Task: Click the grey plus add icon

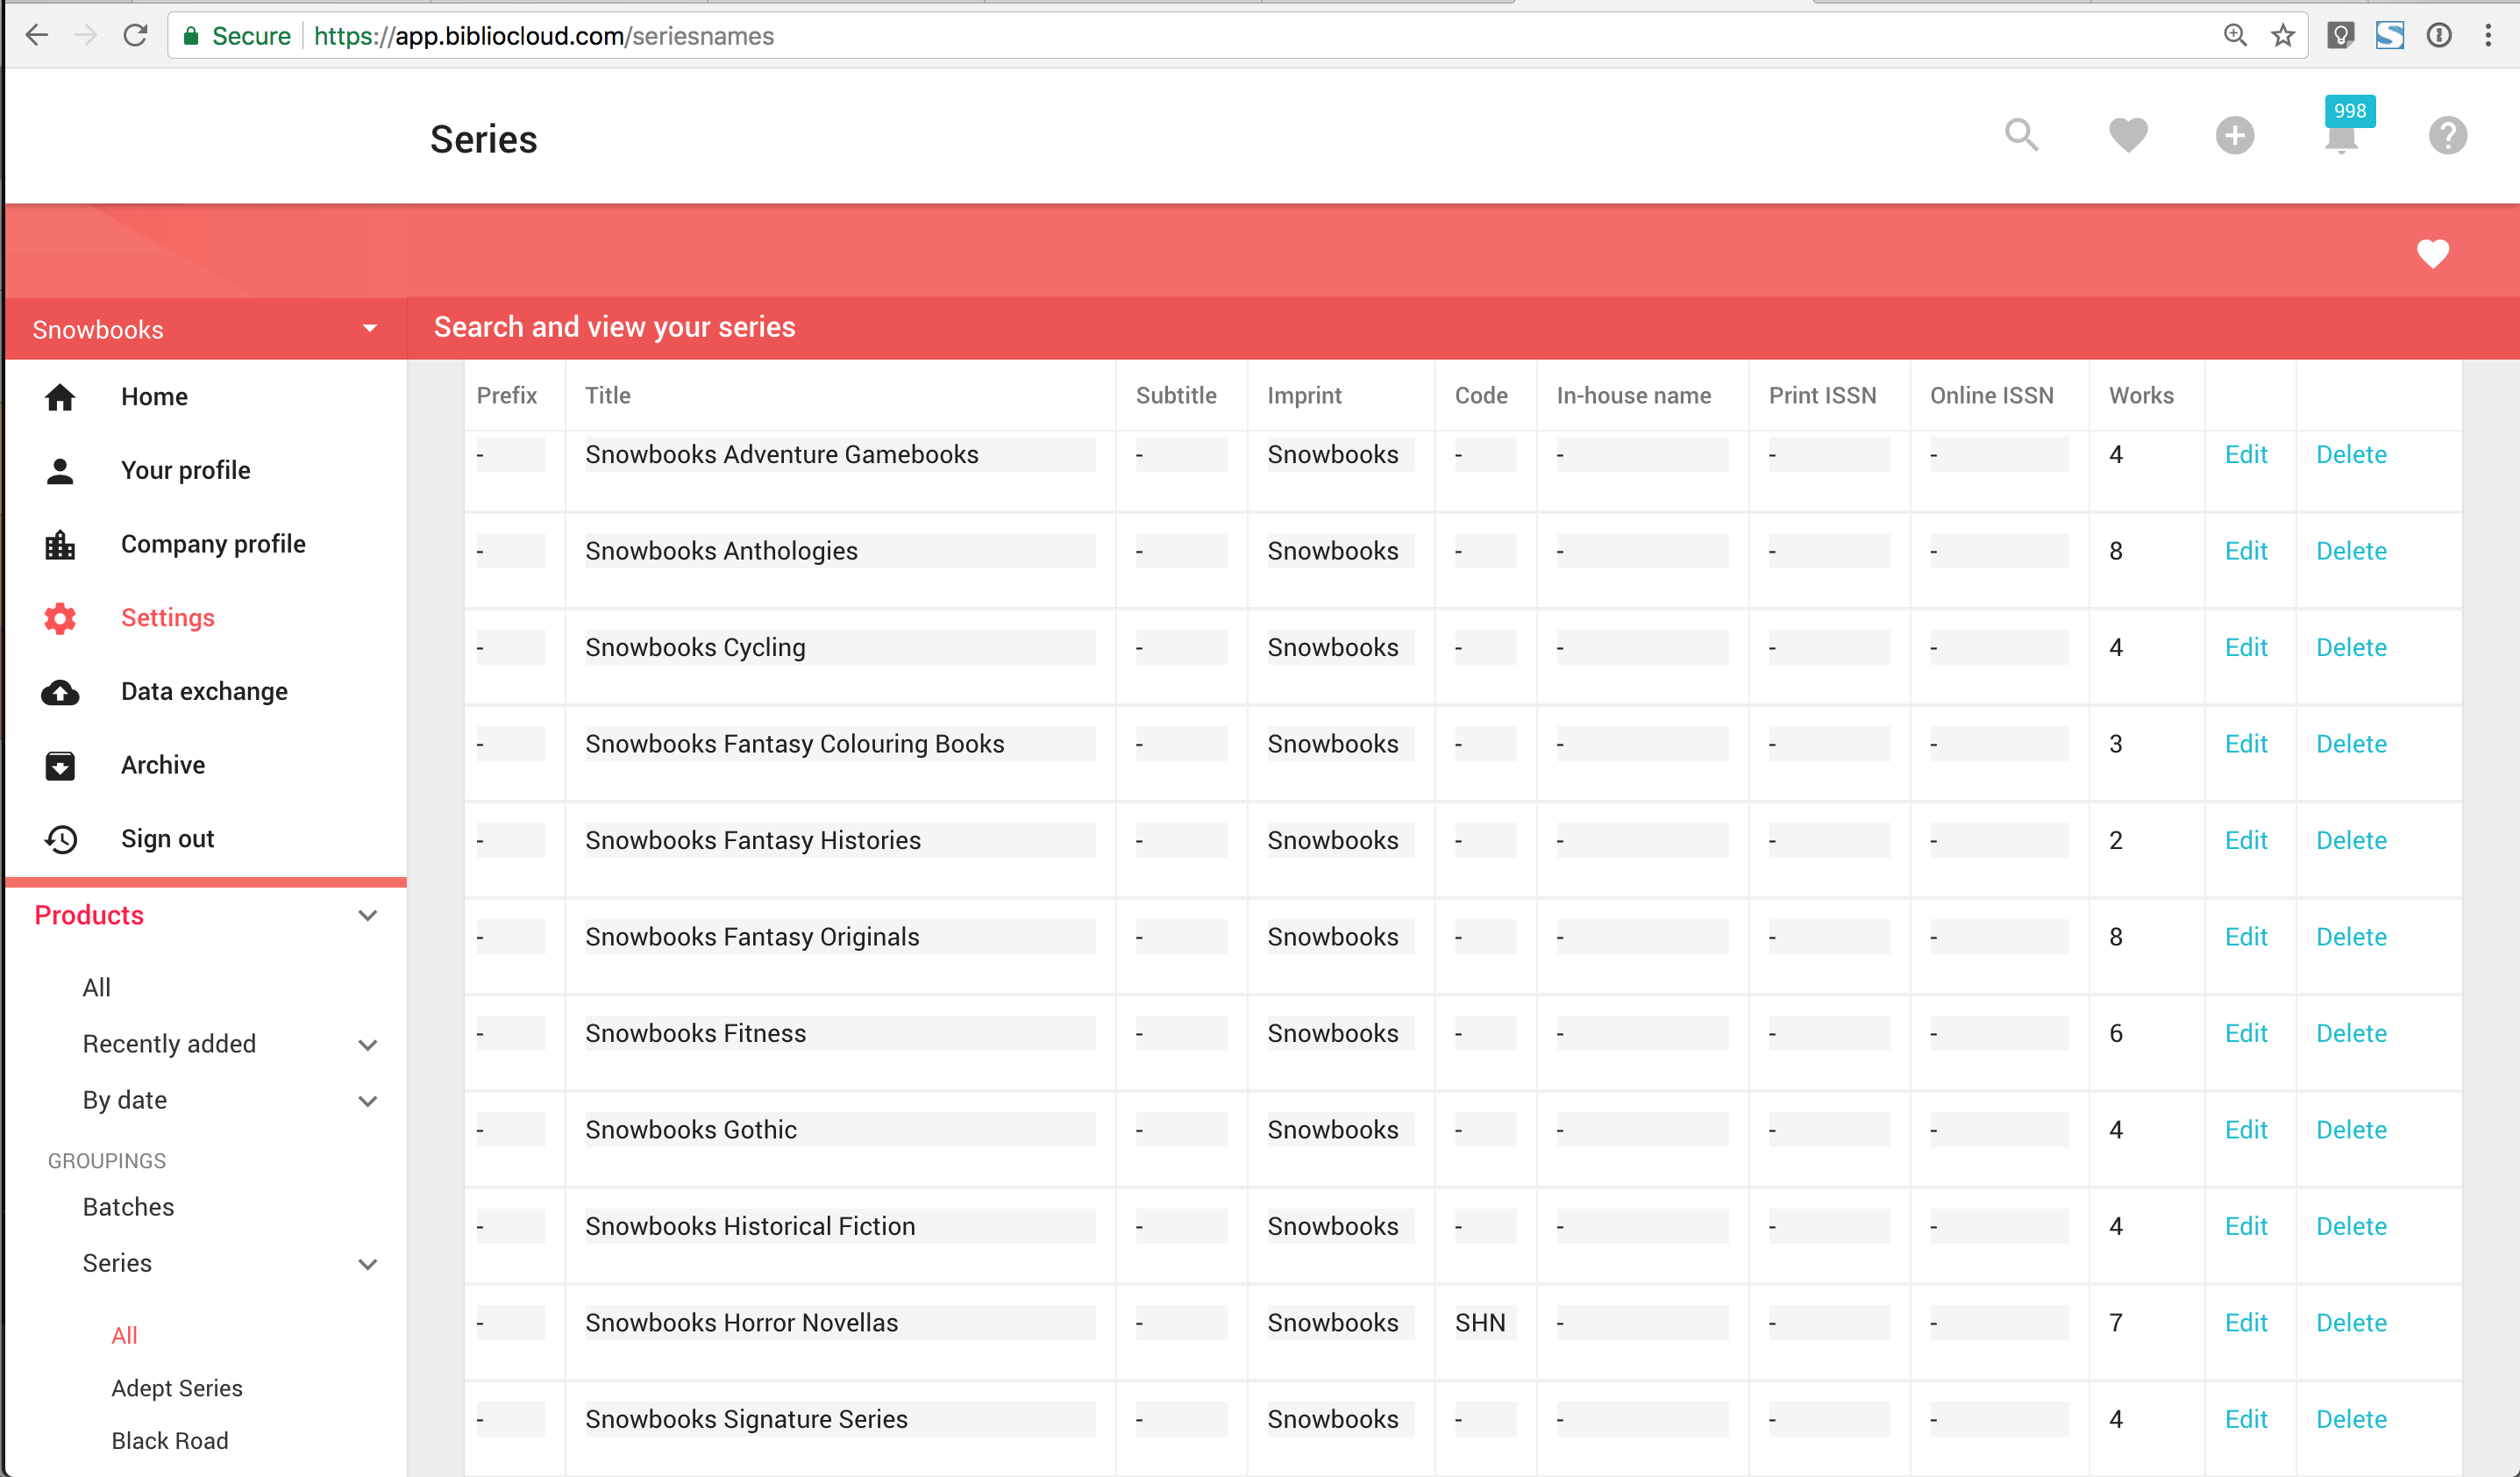Action: click(x=2234, y=135)
